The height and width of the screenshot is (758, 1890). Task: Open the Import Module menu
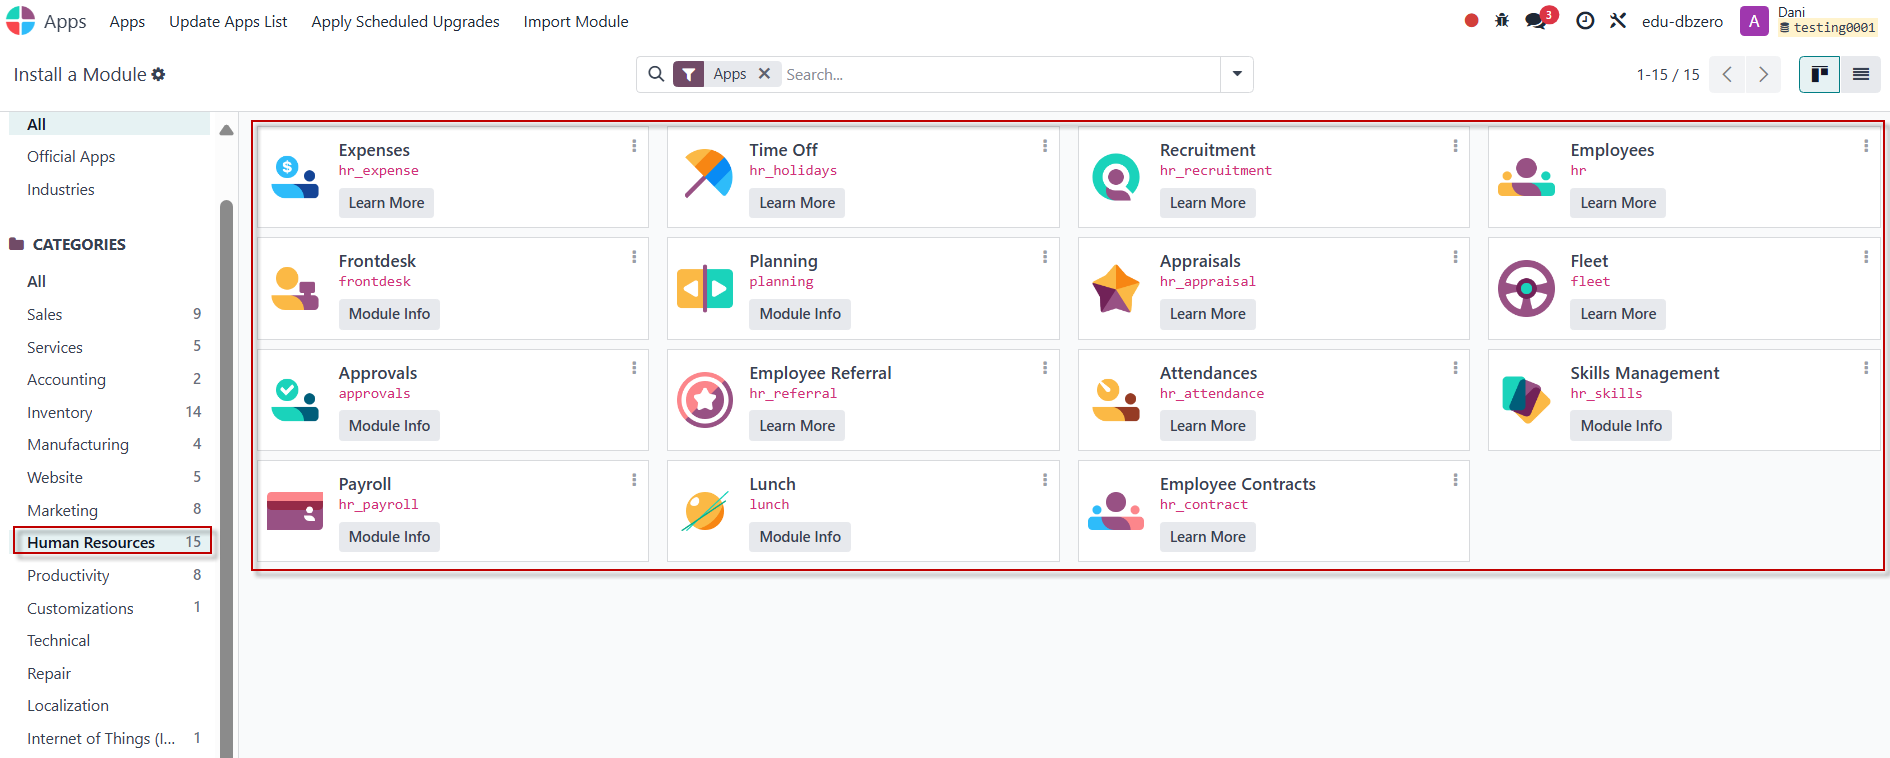click(x=576, y=21)
